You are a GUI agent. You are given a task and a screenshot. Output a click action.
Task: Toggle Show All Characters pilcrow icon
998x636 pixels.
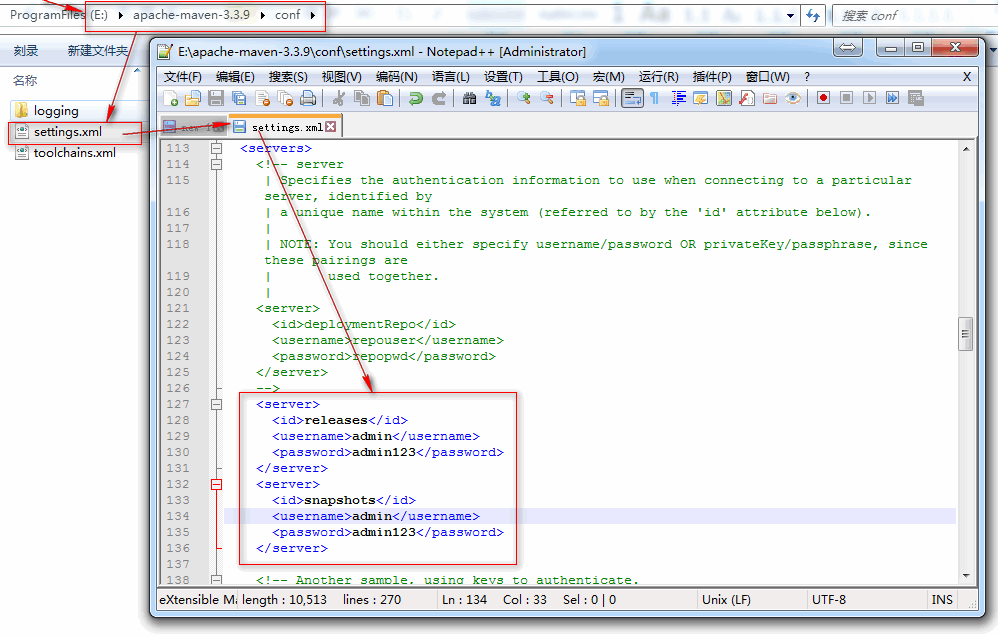point(654,98)
